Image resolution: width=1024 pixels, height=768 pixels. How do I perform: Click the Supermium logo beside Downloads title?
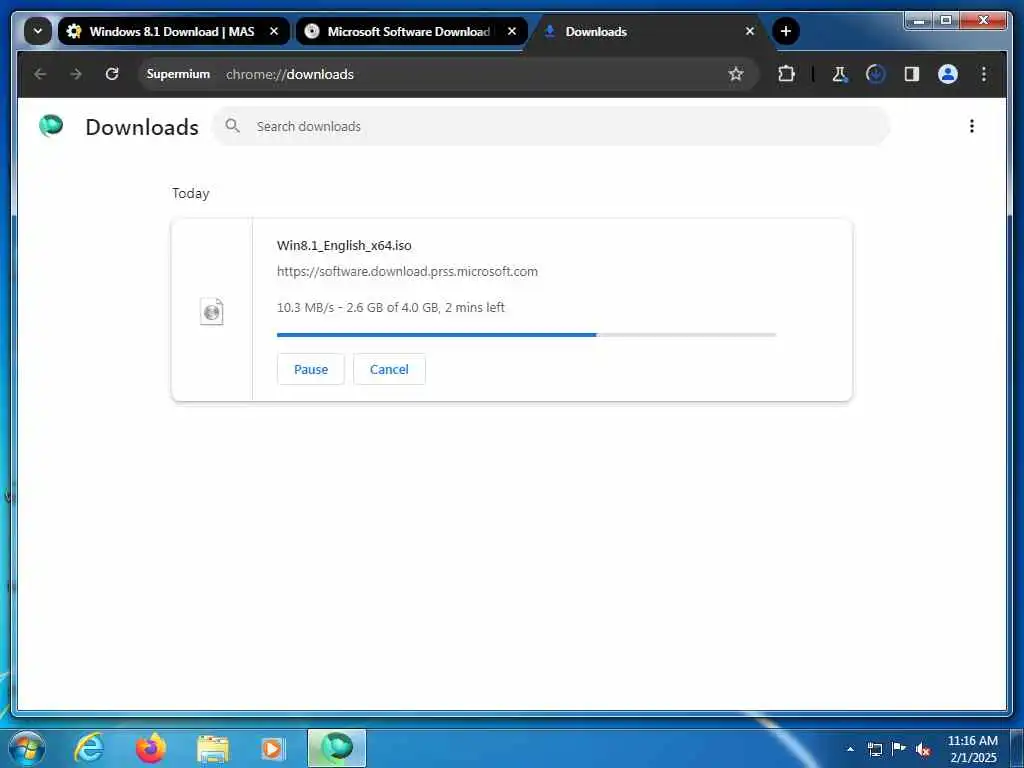pos(51,125)
